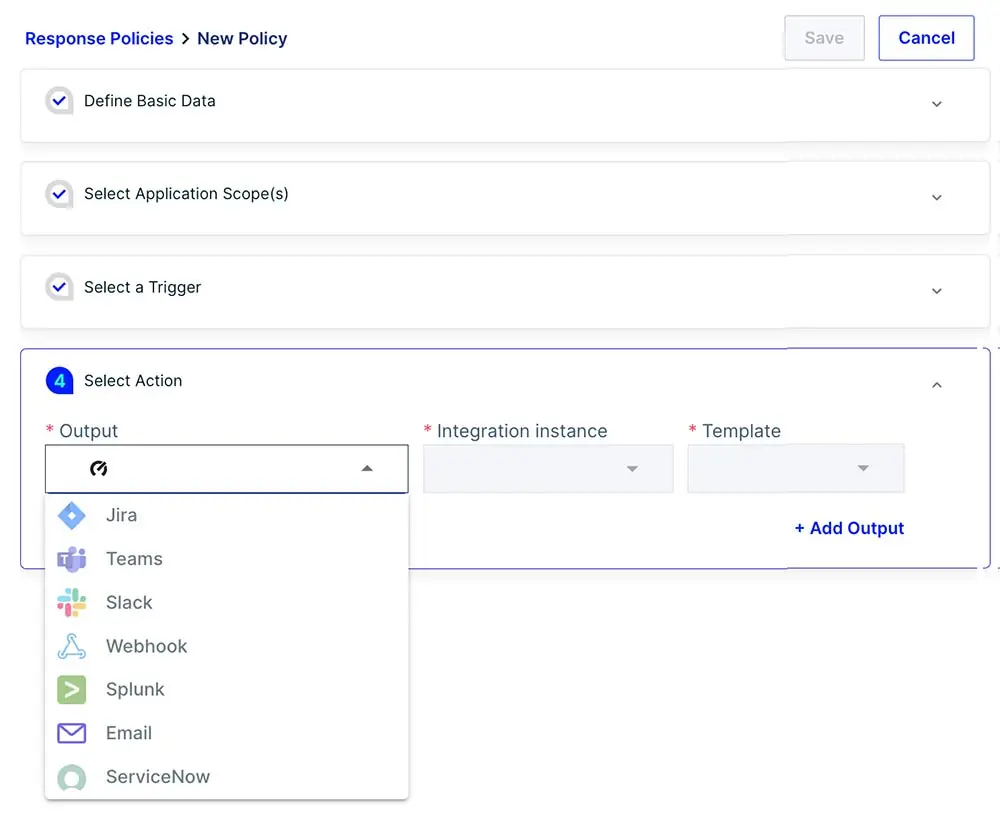
Task: Click the New Policy breadcrumb text
Action: [x=242, y=39]
